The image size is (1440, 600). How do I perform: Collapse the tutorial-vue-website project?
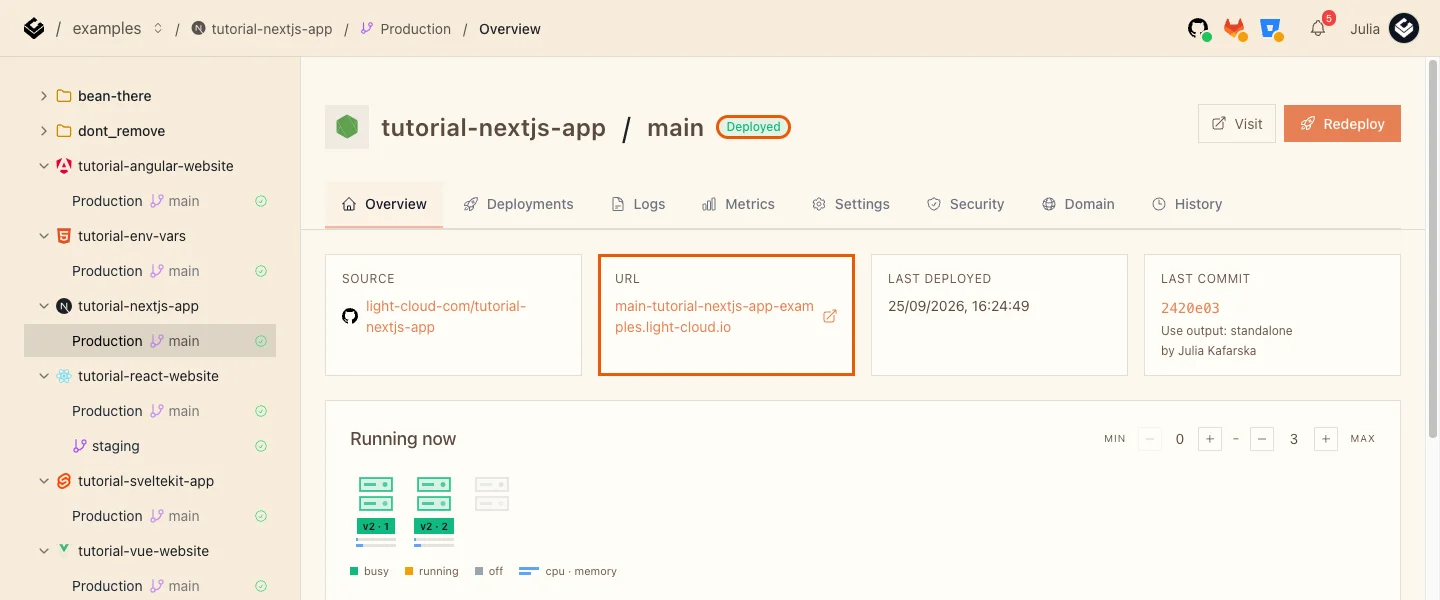43,551
